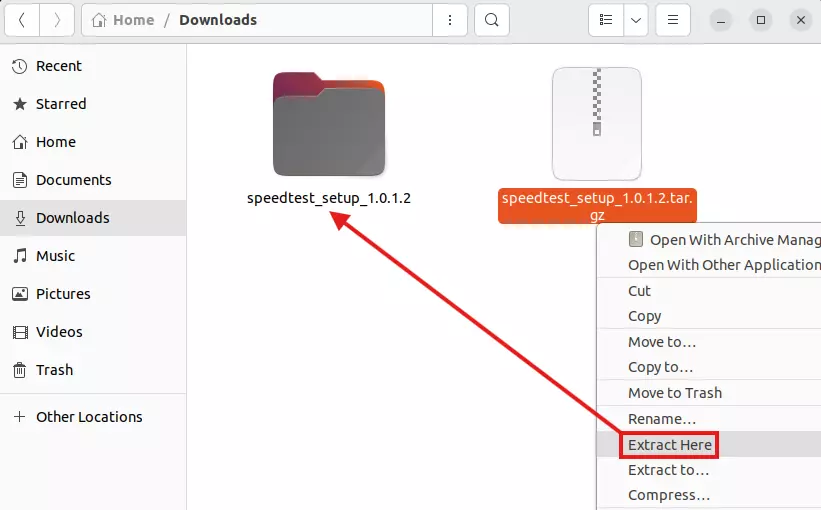Open the three-dot path bar menu
This screenshot has height=510, width=821.
(x=450, y=20)
